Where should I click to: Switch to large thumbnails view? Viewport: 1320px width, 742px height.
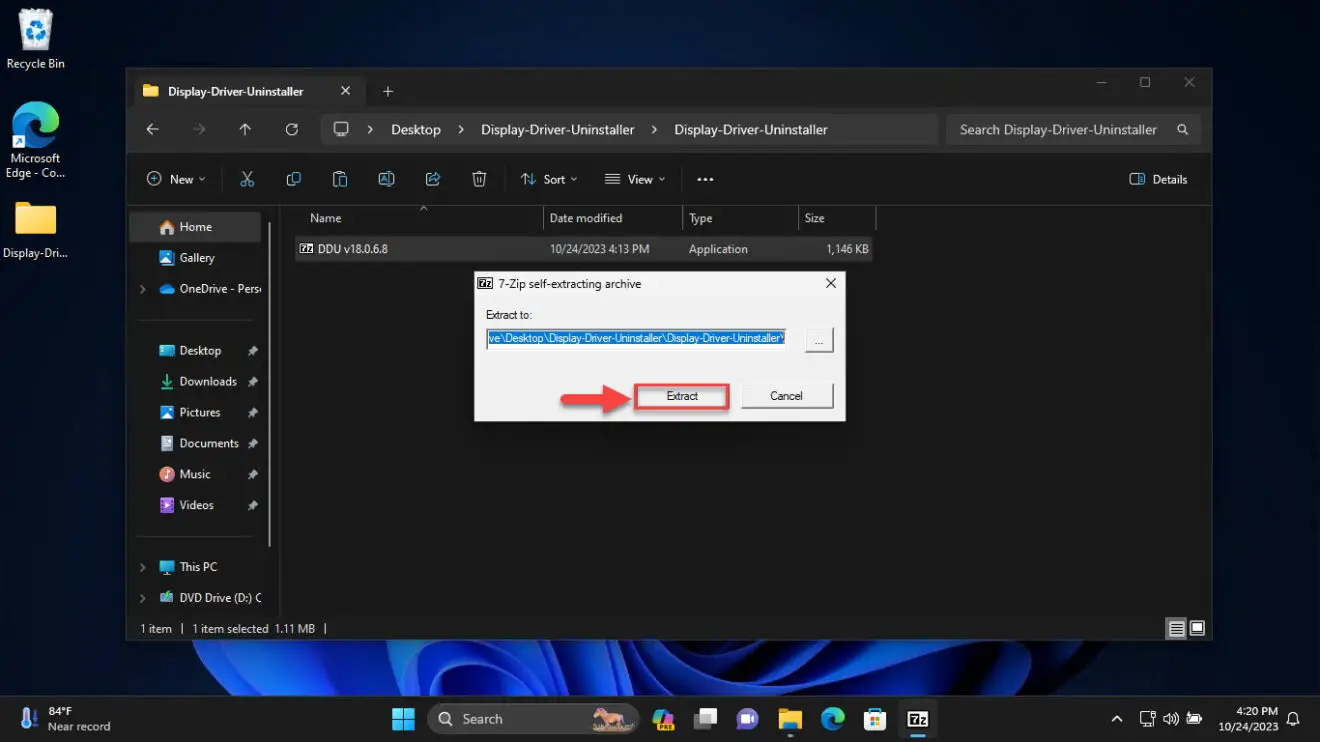[x=1197, y=628]
